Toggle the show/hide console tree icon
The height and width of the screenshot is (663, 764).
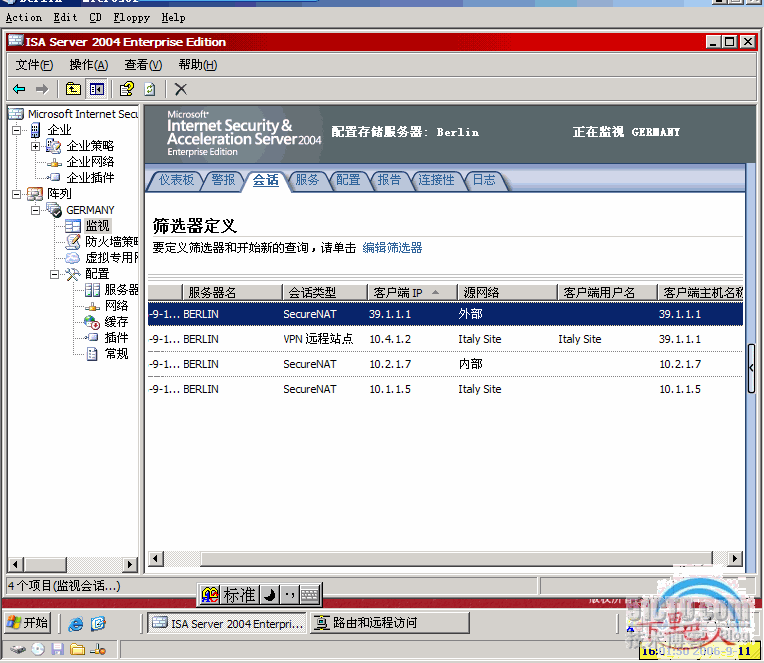tap(96, 89)
